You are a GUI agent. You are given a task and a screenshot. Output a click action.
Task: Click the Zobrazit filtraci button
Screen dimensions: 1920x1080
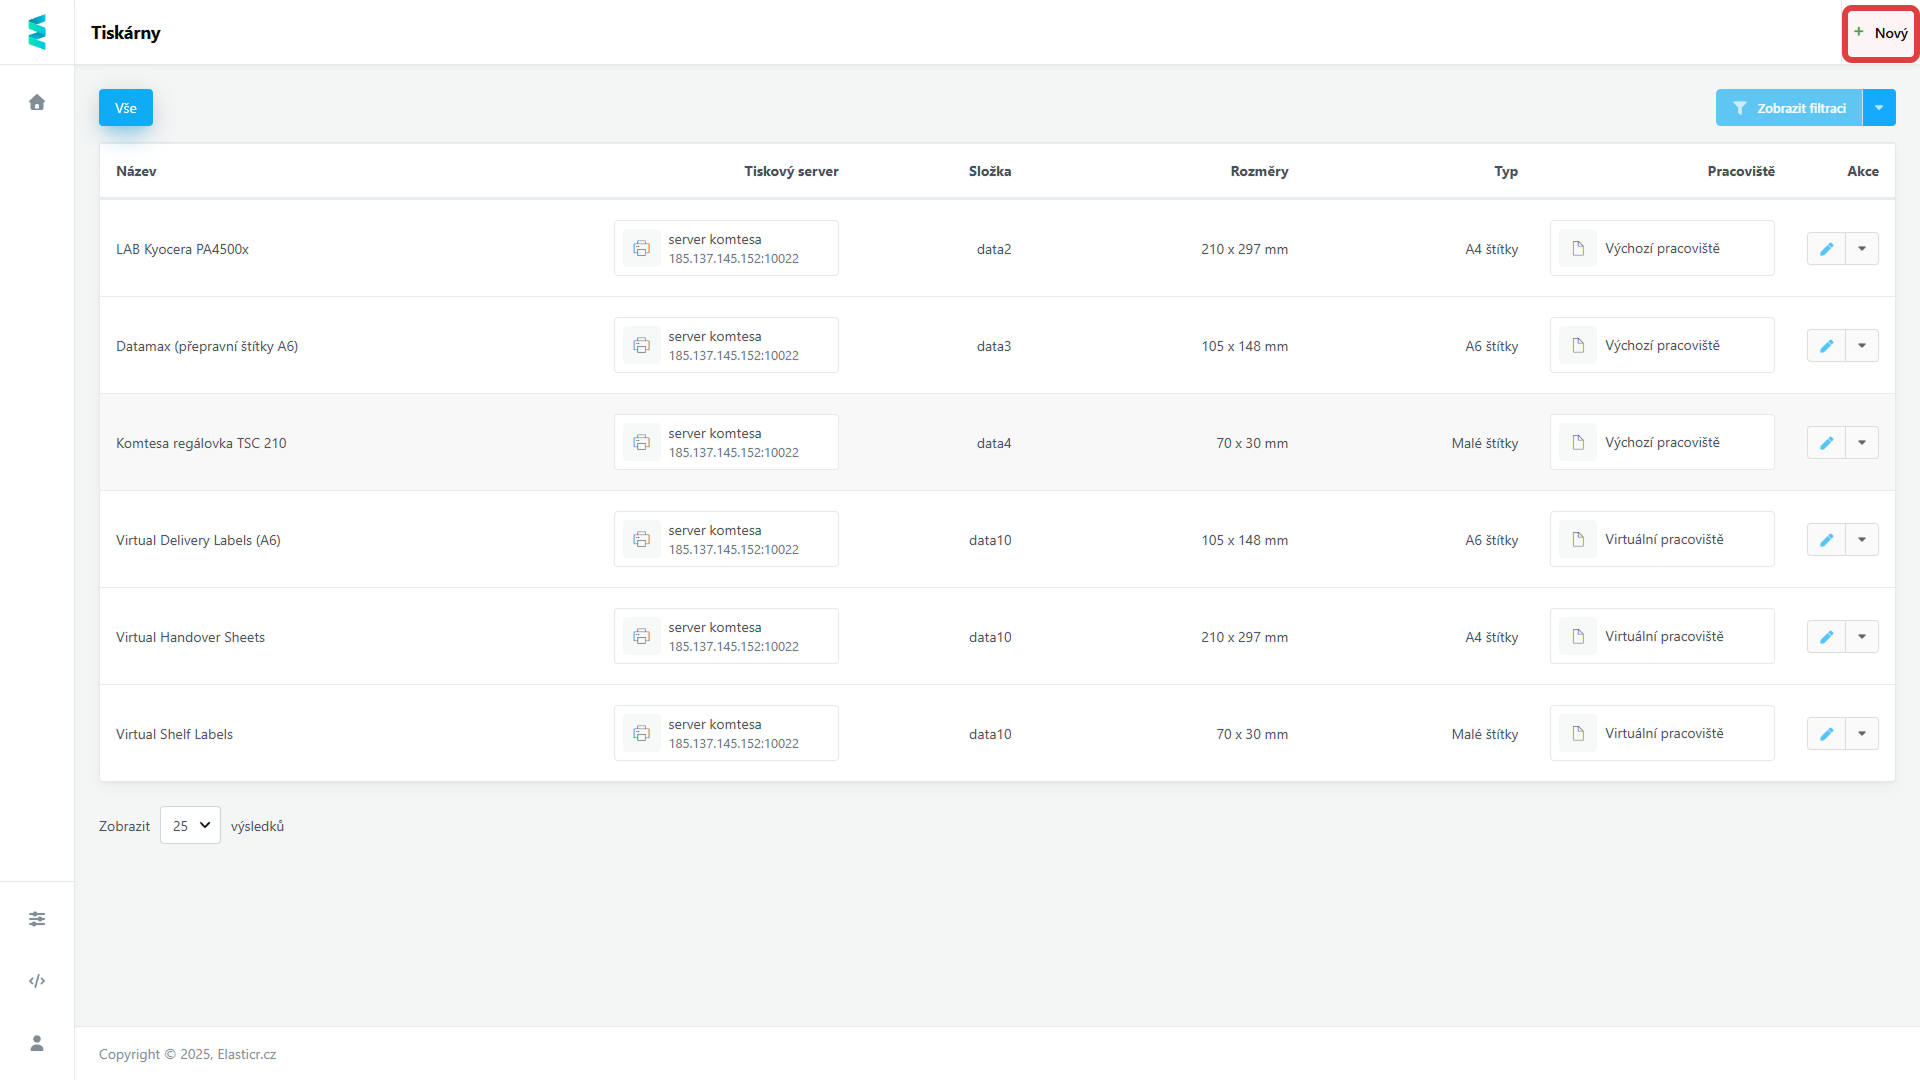(1789, 108)
